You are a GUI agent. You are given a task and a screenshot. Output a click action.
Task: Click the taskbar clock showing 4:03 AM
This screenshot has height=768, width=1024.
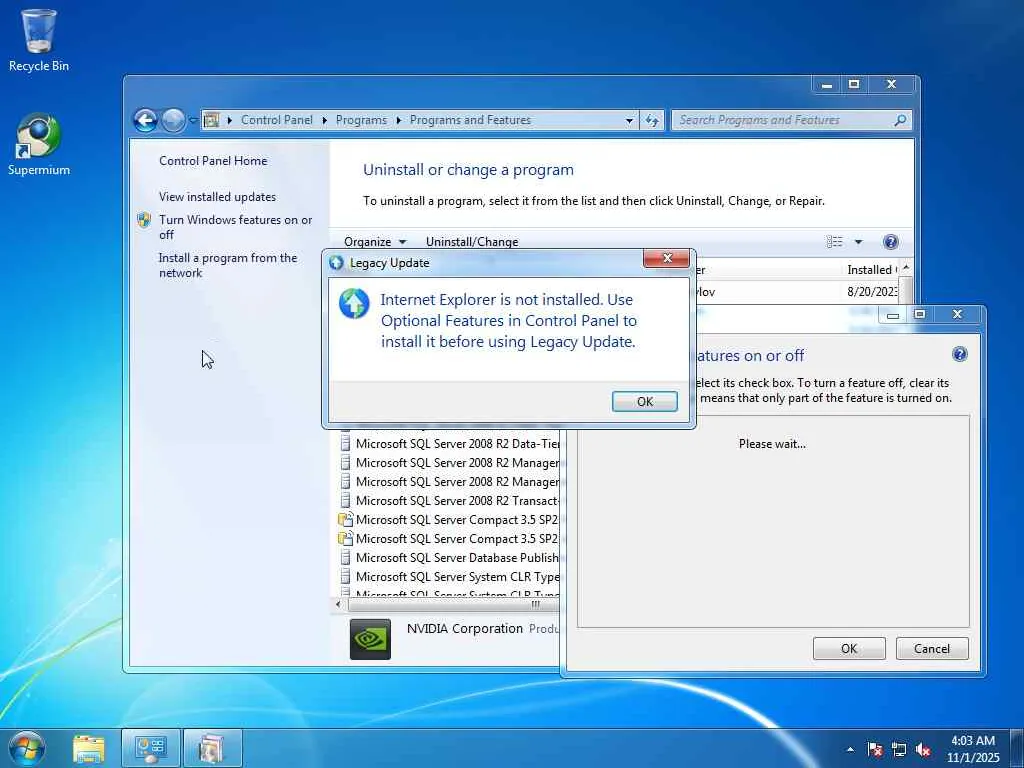pyautogui.click(x=973, y=748)
